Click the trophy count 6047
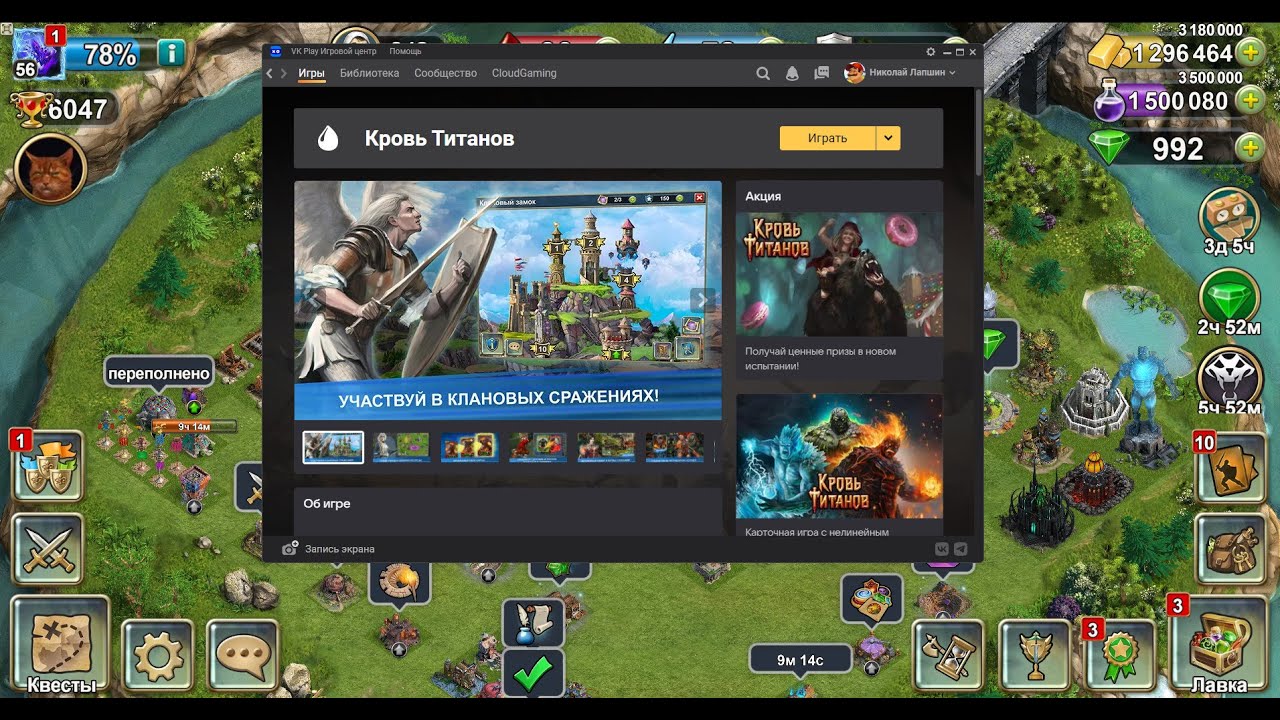Viewport: 1280px width, 720px height. tap(77, 109)
